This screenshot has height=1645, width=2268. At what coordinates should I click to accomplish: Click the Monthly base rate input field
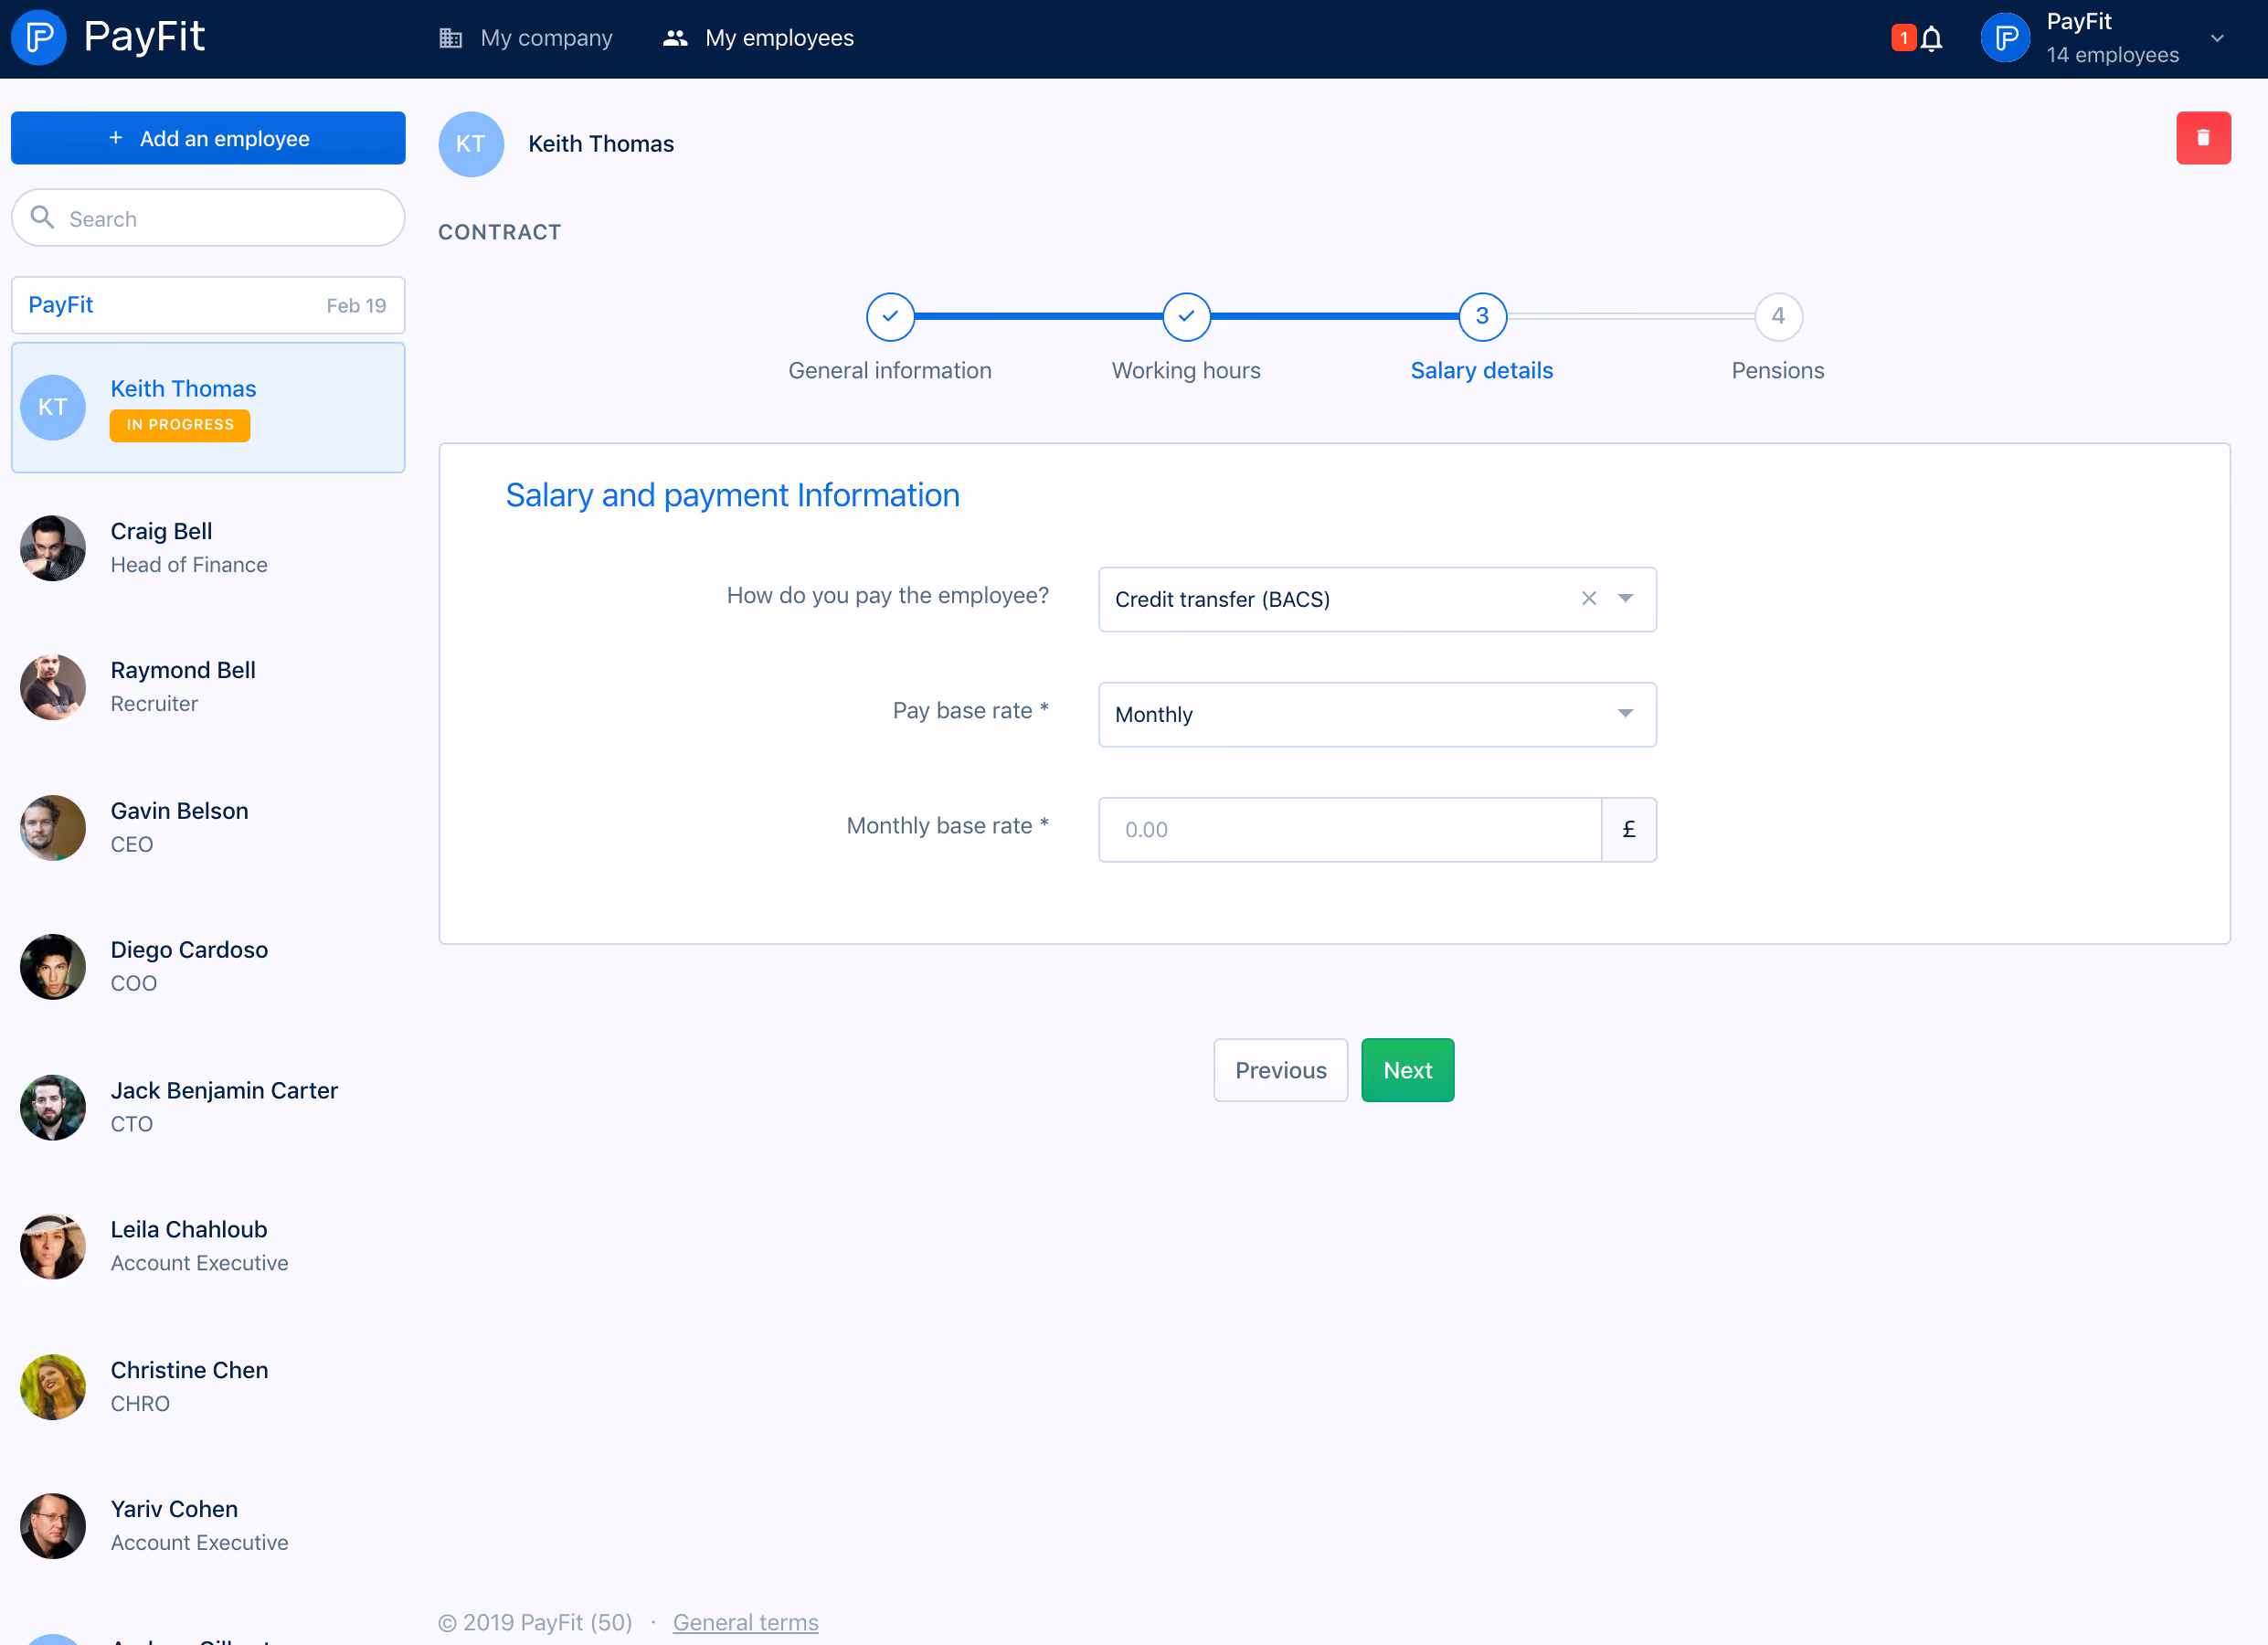(x=1350, y=829)
